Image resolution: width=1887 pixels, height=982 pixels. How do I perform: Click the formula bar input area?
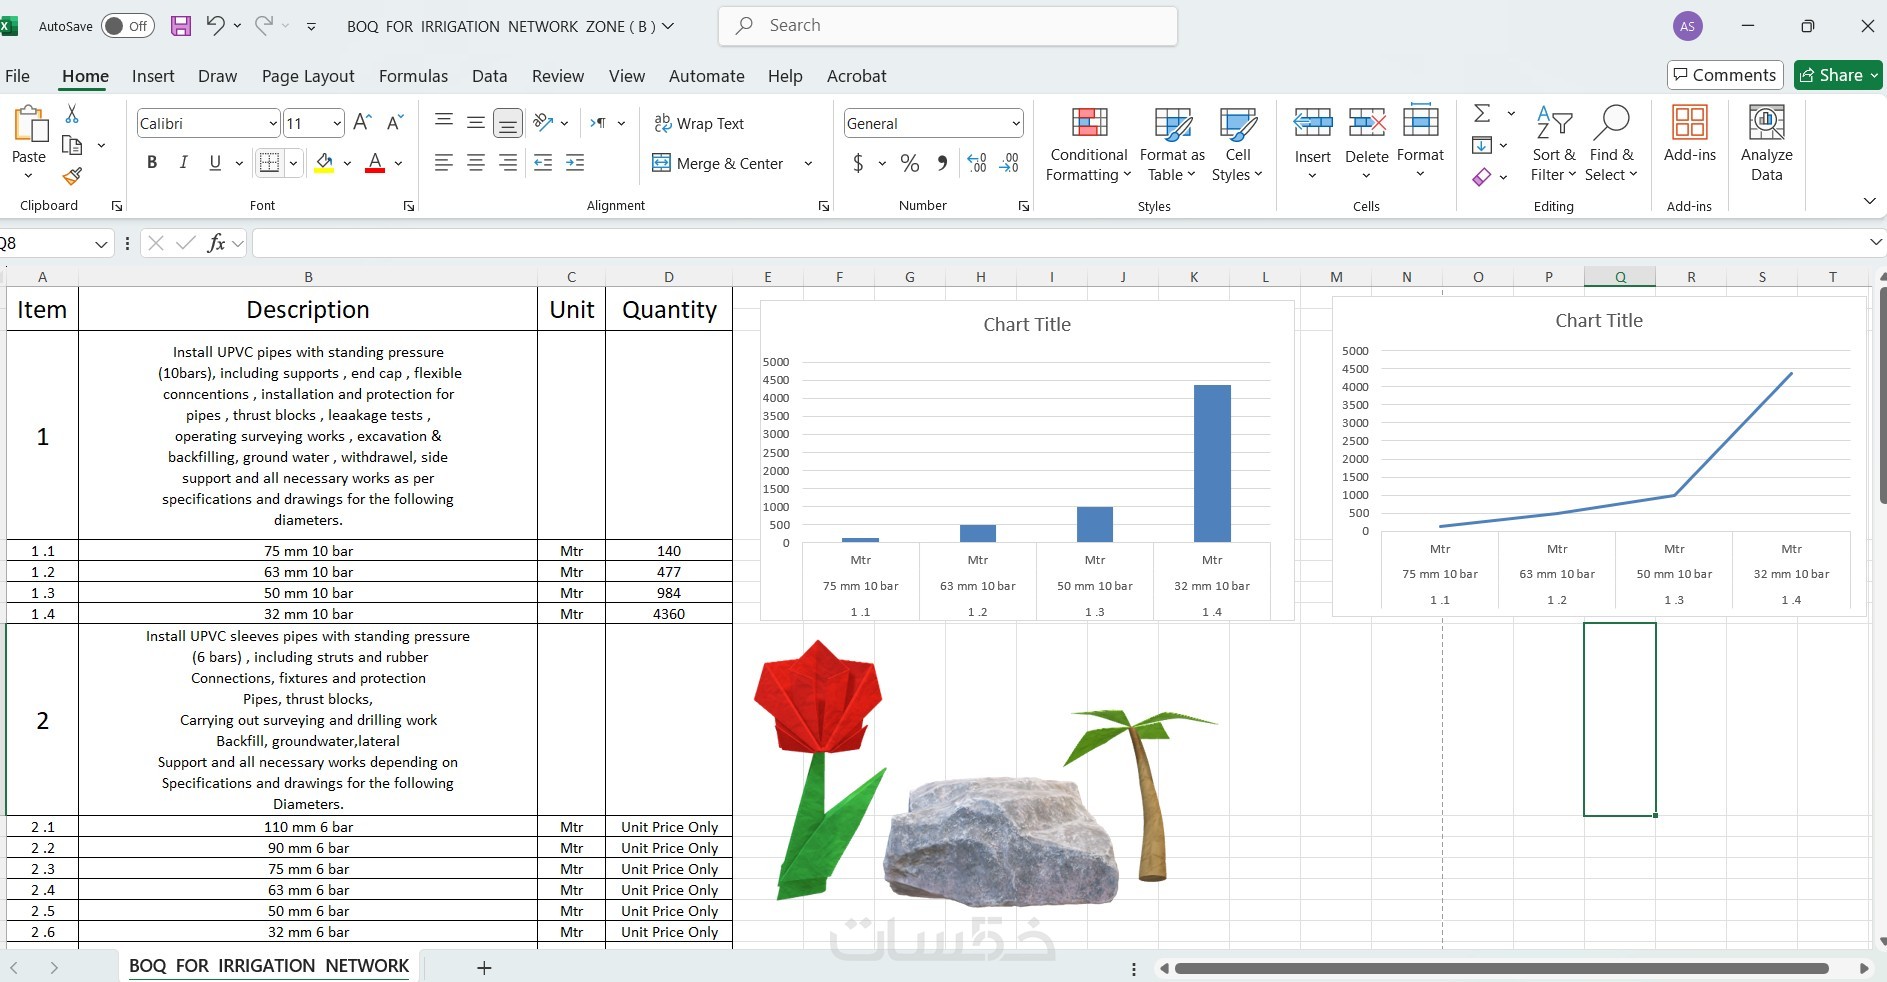coord(1058,243)
